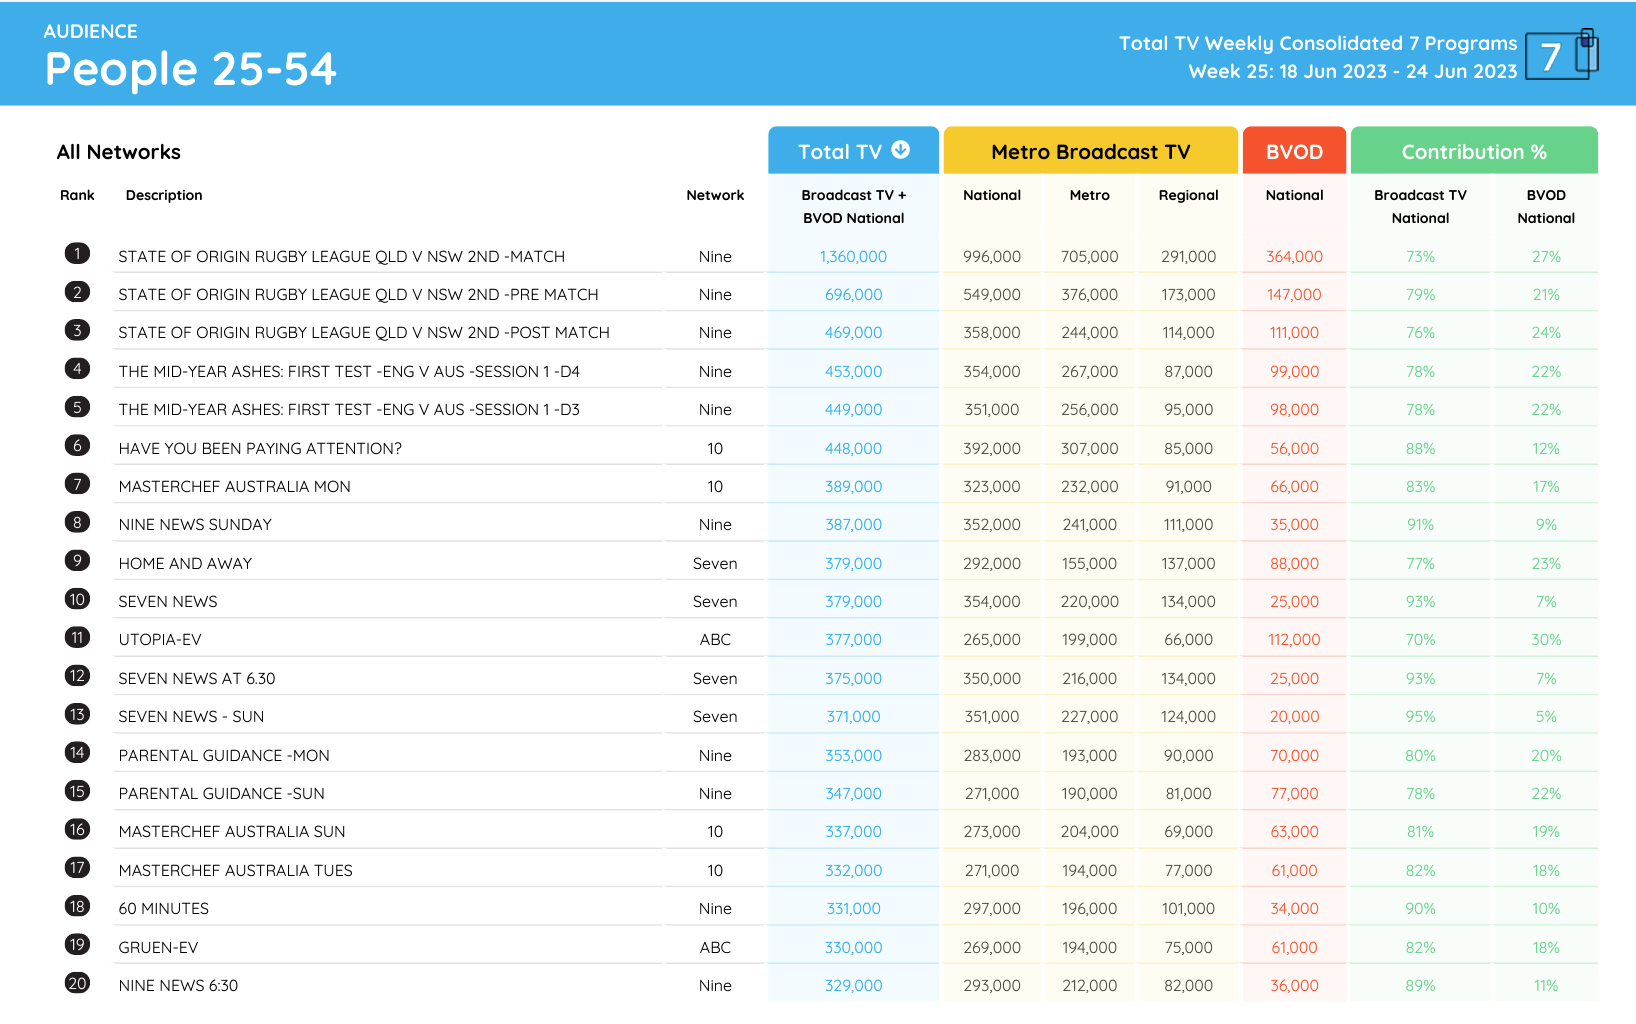The image size is (1636, 1024).
Task: Select the red BVOD header tab
Action: (x=1294, y=152)
